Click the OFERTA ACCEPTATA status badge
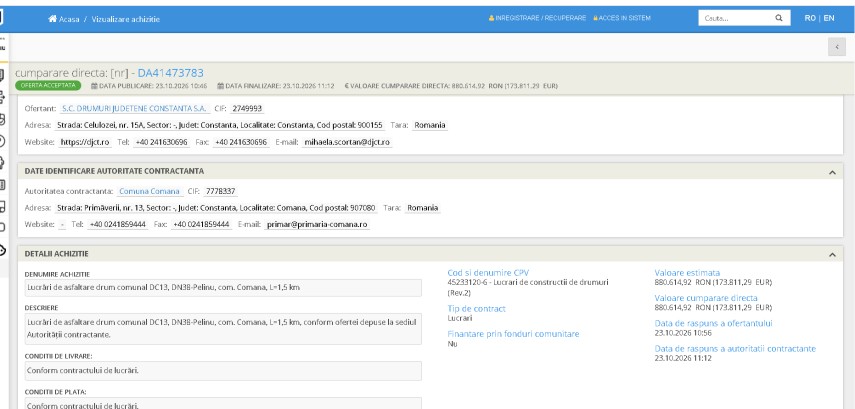The width and height of the screenshot is (855, 409). [48, 86]
